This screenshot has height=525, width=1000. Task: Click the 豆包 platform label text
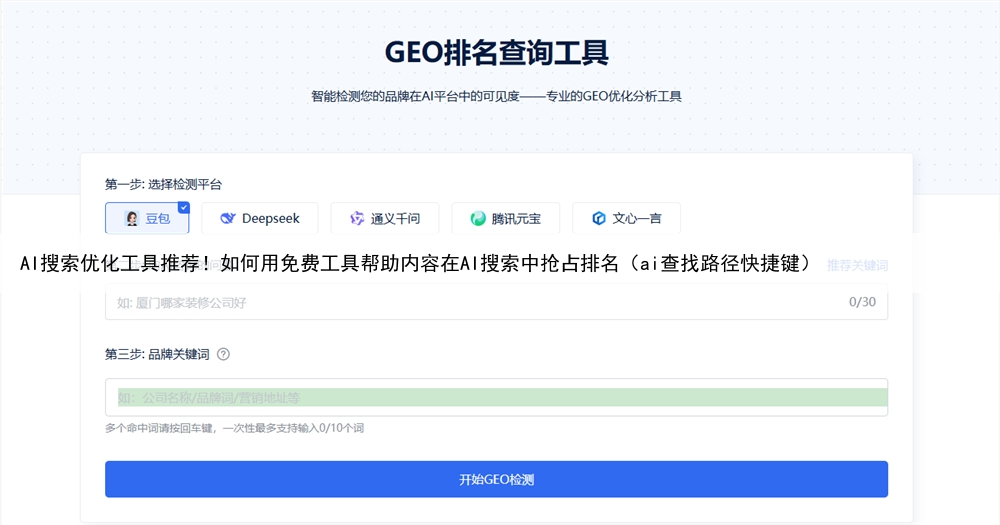tap(158, 218)
